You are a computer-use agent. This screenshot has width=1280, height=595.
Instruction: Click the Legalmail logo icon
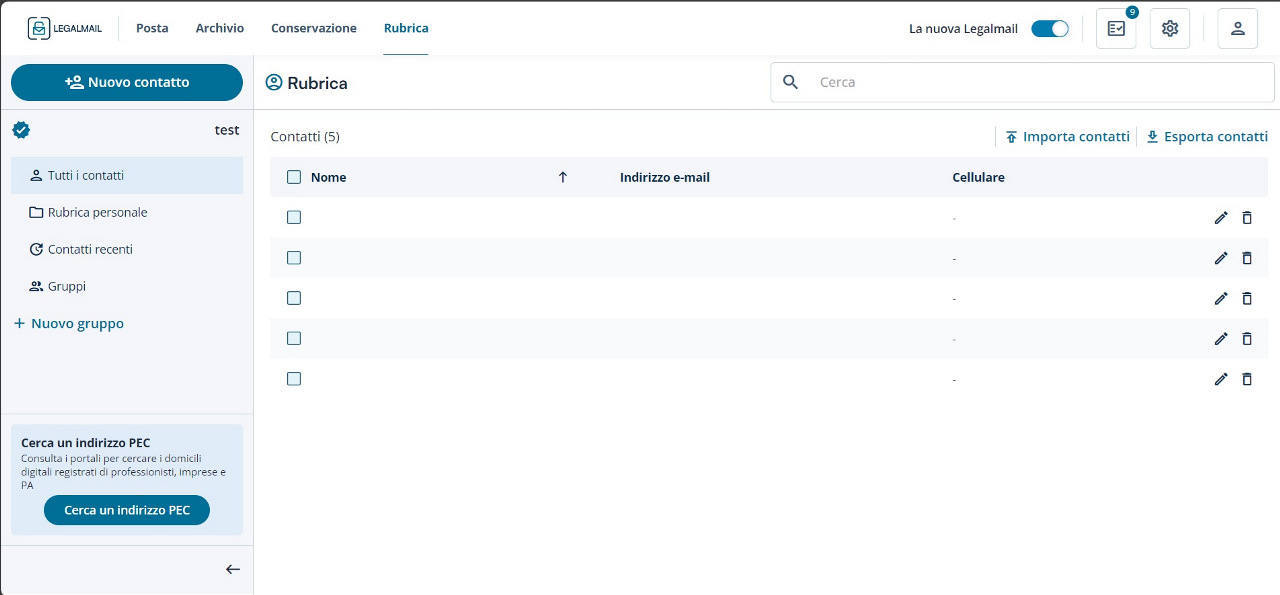coord(39,29)
